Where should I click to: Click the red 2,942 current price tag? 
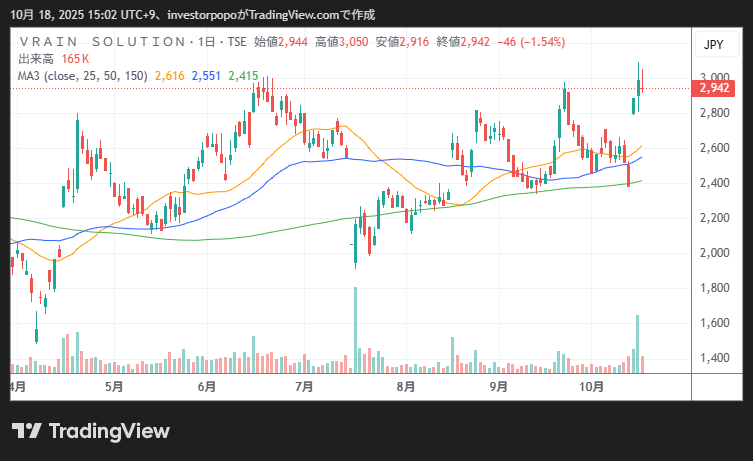pos(714,88)
